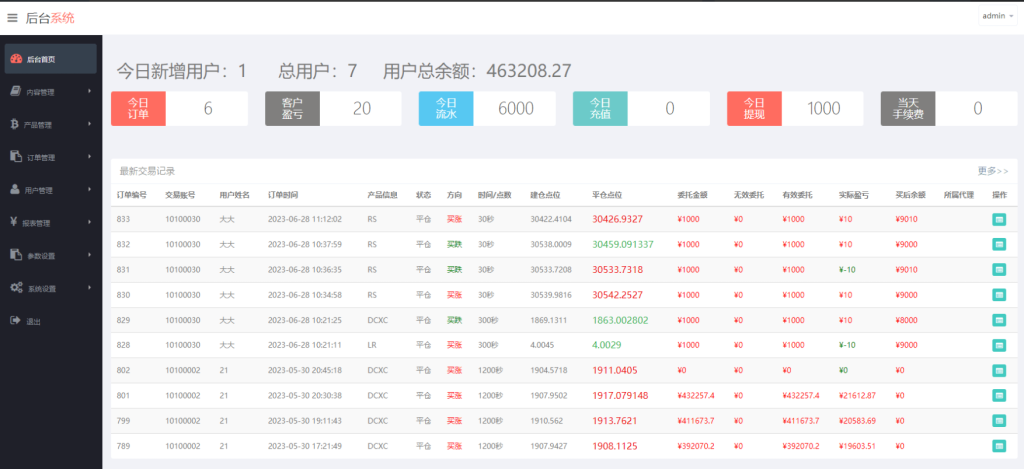Select 订单管理 label in the sidebar
The width and height of the screenshot is (1024, 469).
point(41,157)
